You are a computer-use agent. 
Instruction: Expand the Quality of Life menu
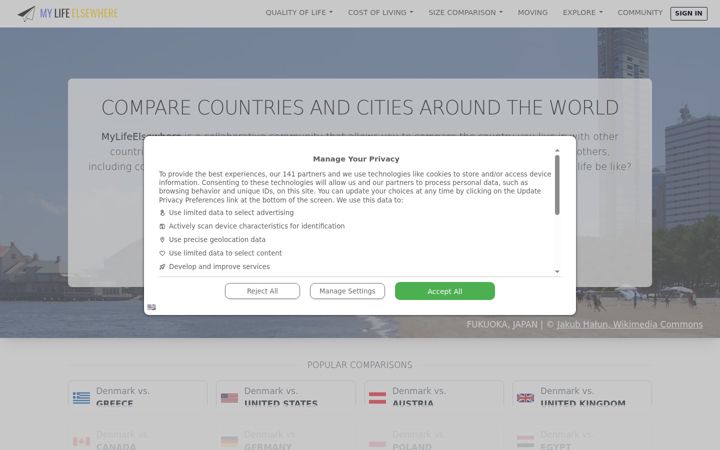pos(299,12)
